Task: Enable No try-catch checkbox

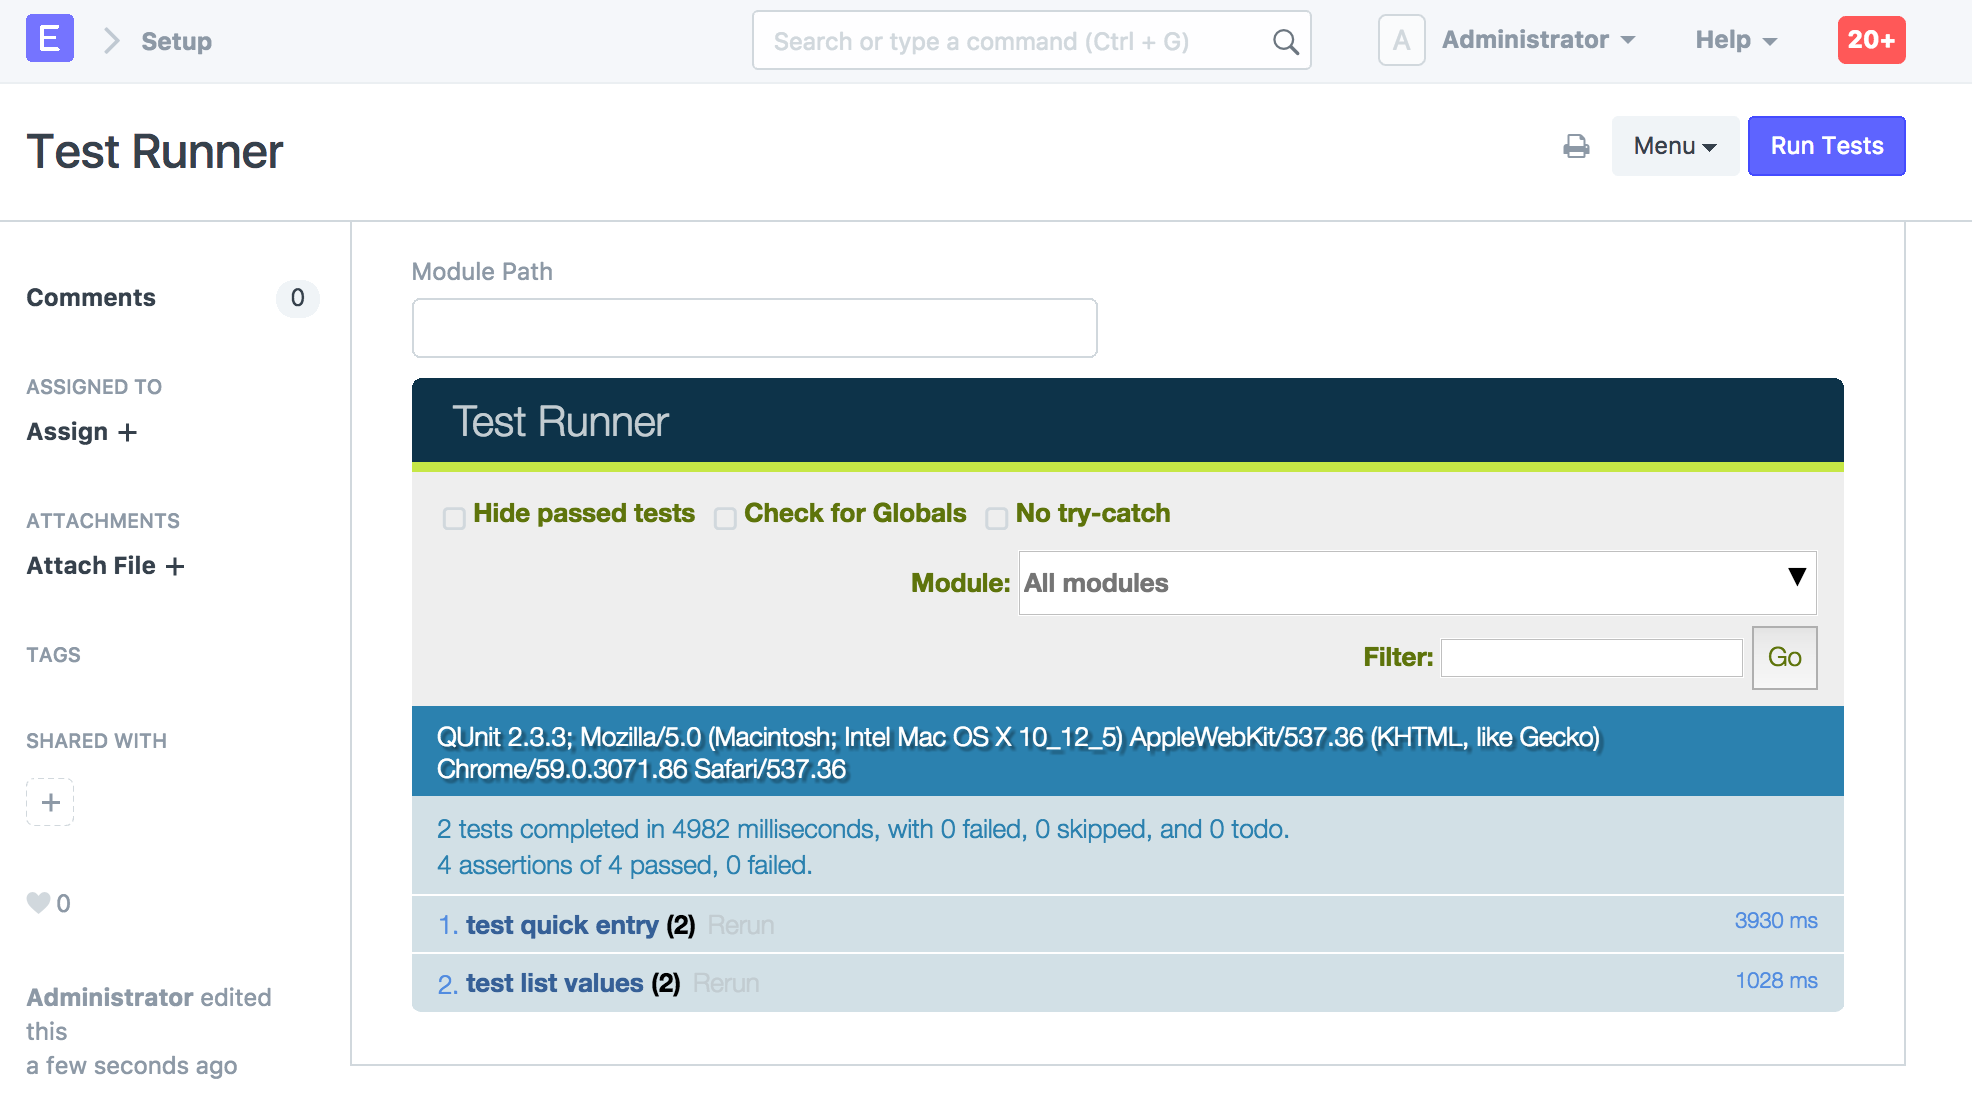Action: click(x=996, y=518)
